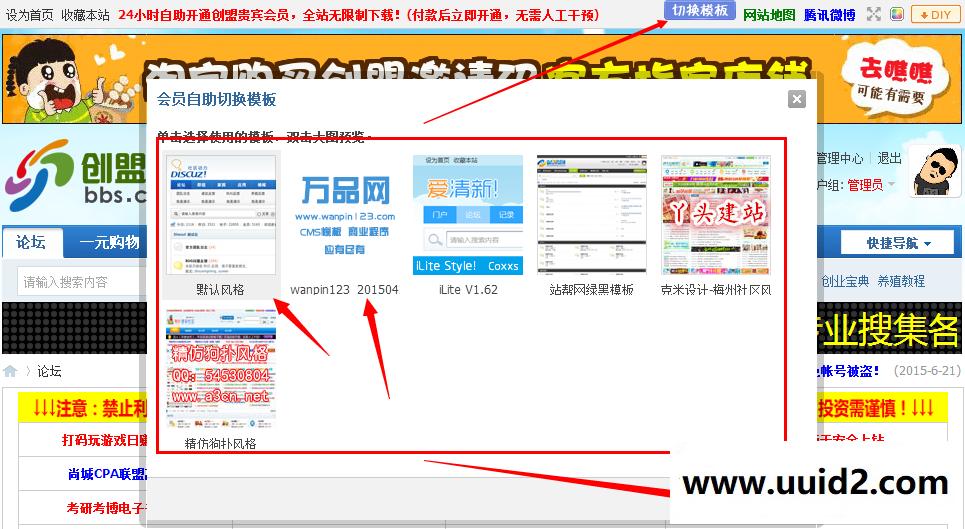Open the 管理中心 link
This screenshot has height=529, width=965.
pyautogui.click(x=839, y=158)
